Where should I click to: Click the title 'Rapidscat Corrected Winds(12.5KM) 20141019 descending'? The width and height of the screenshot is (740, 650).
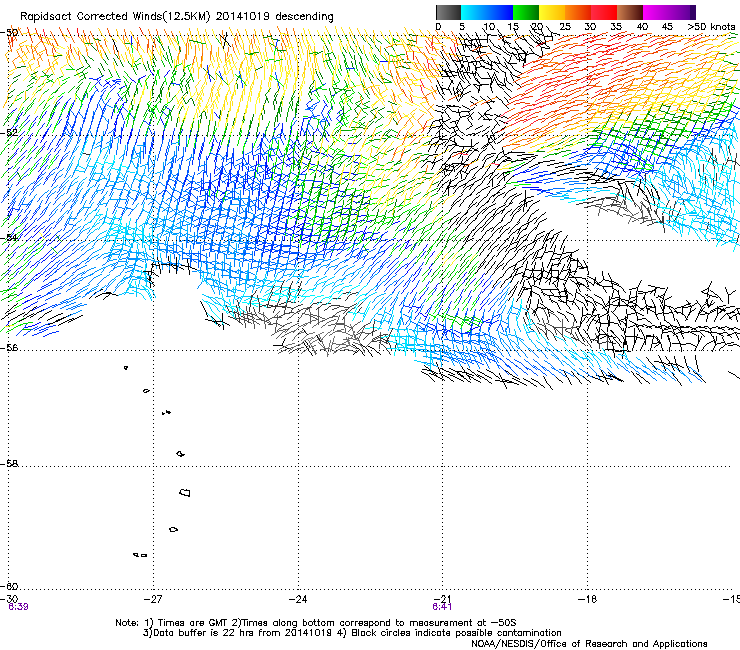[x=177, y=16]
